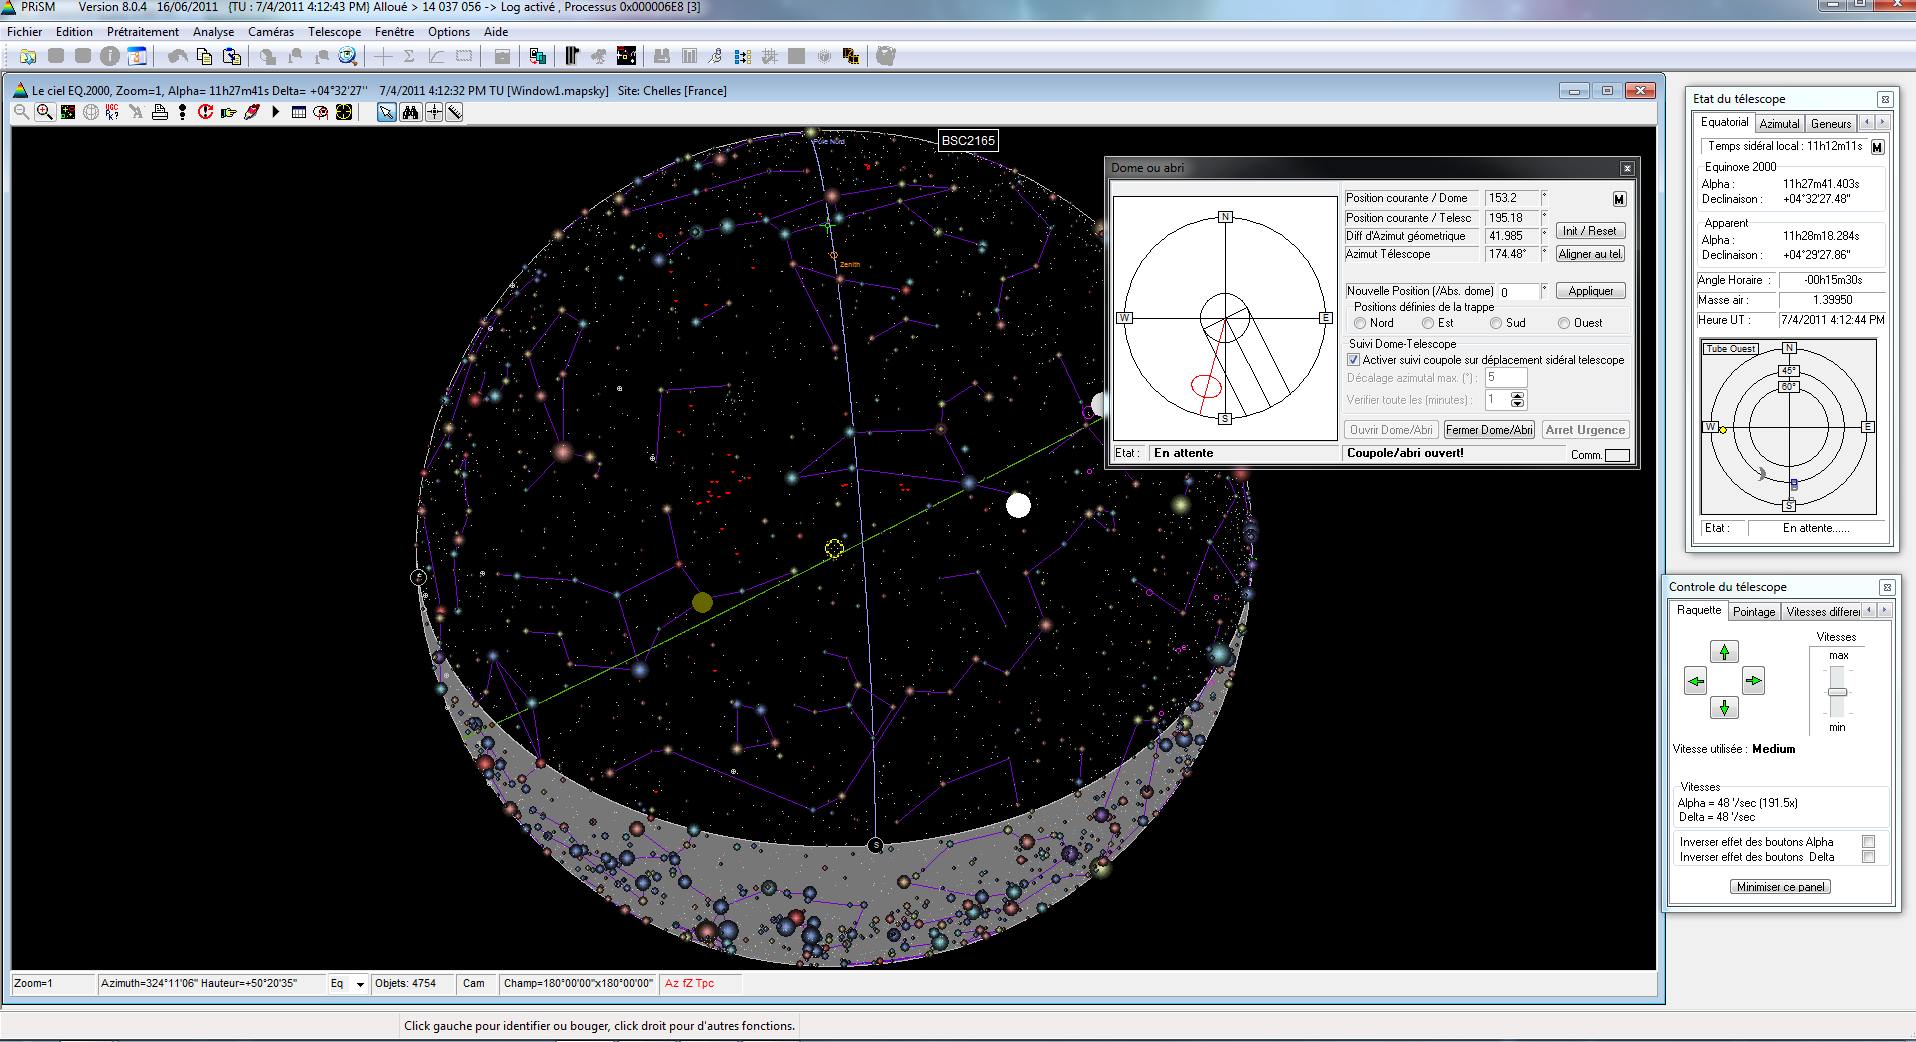Click the up arrow on telescope Raquette
This screenshot has height=1042, width=1916.
tap(1724, 652)
